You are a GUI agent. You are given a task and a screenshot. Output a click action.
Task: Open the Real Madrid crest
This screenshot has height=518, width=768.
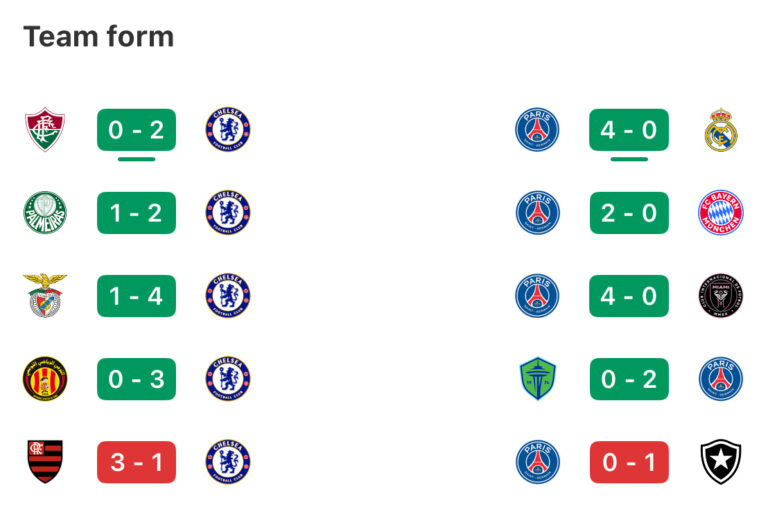(x=721, y=130)
